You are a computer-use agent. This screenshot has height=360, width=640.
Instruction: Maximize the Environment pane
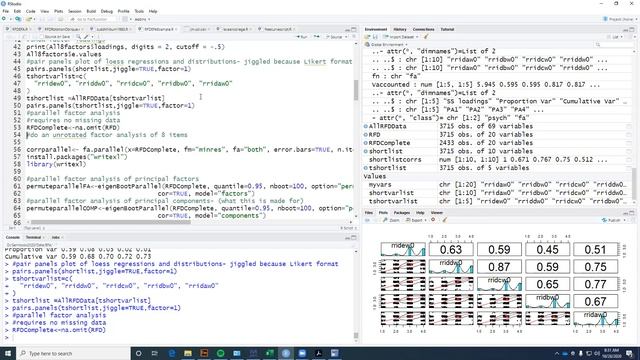point(633,29)
